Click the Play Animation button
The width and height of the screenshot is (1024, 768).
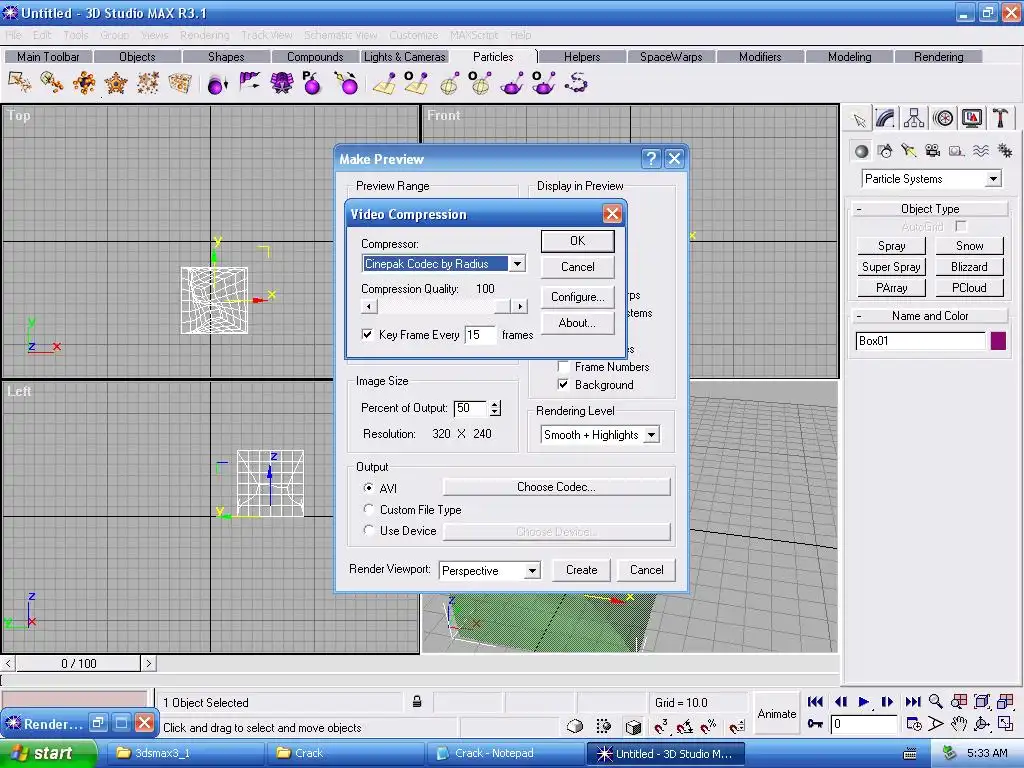pos(863,702)
